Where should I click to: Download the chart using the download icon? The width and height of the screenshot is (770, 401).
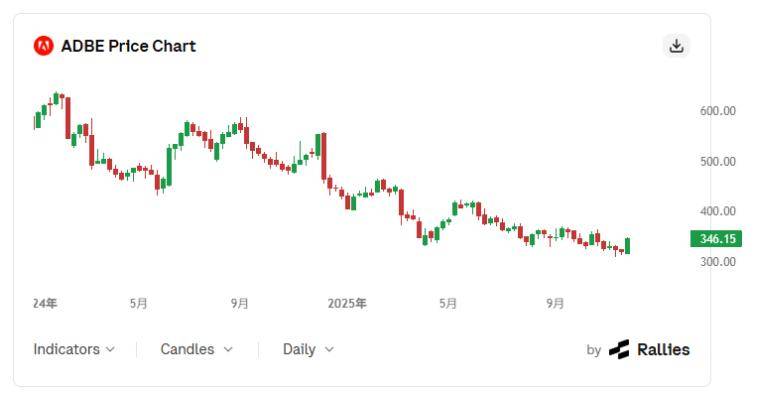(x=677, y=46)
